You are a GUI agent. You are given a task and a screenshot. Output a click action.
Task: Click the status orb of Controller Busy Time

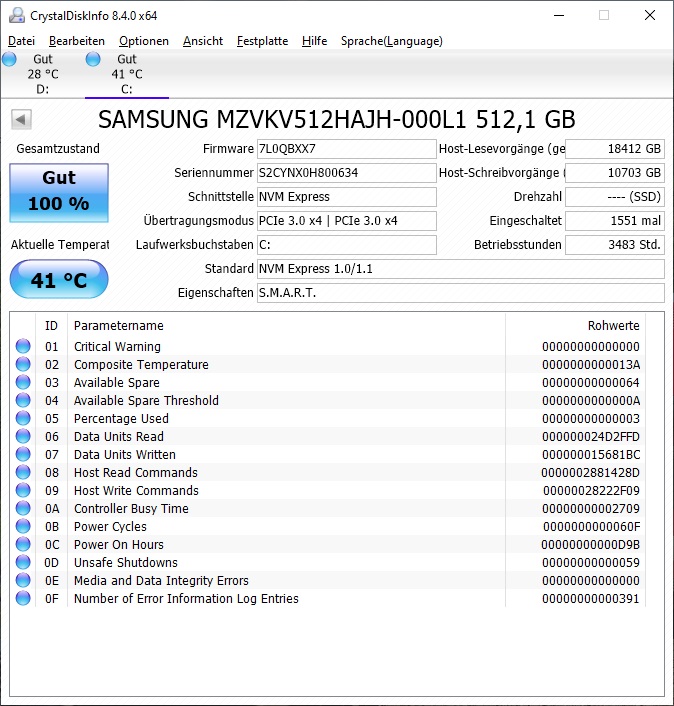[x=23, y=508]
